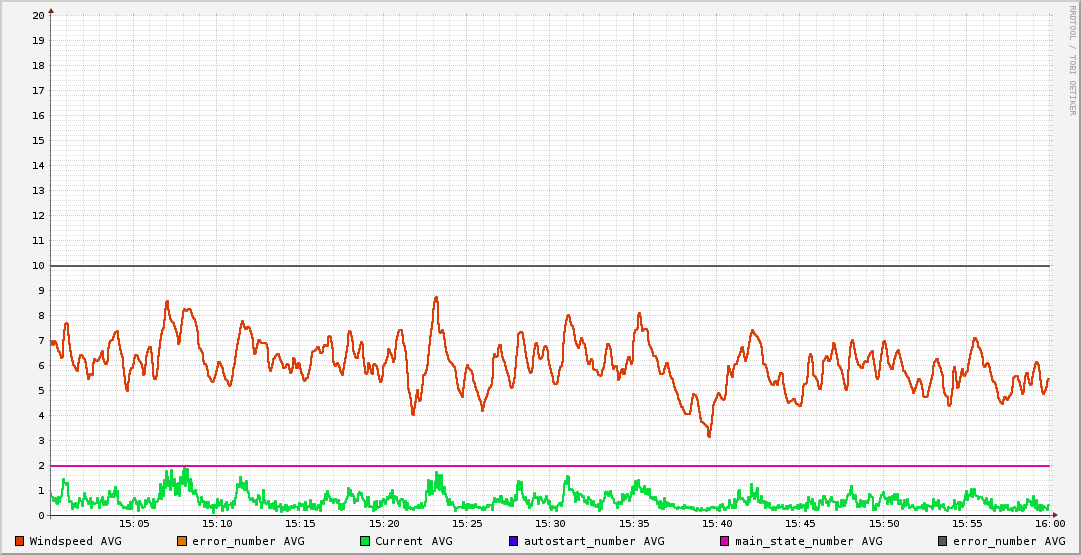Select the Windspeed AVG legend label
This screenshot has width=1081, height=555.
tap(76, 541)
